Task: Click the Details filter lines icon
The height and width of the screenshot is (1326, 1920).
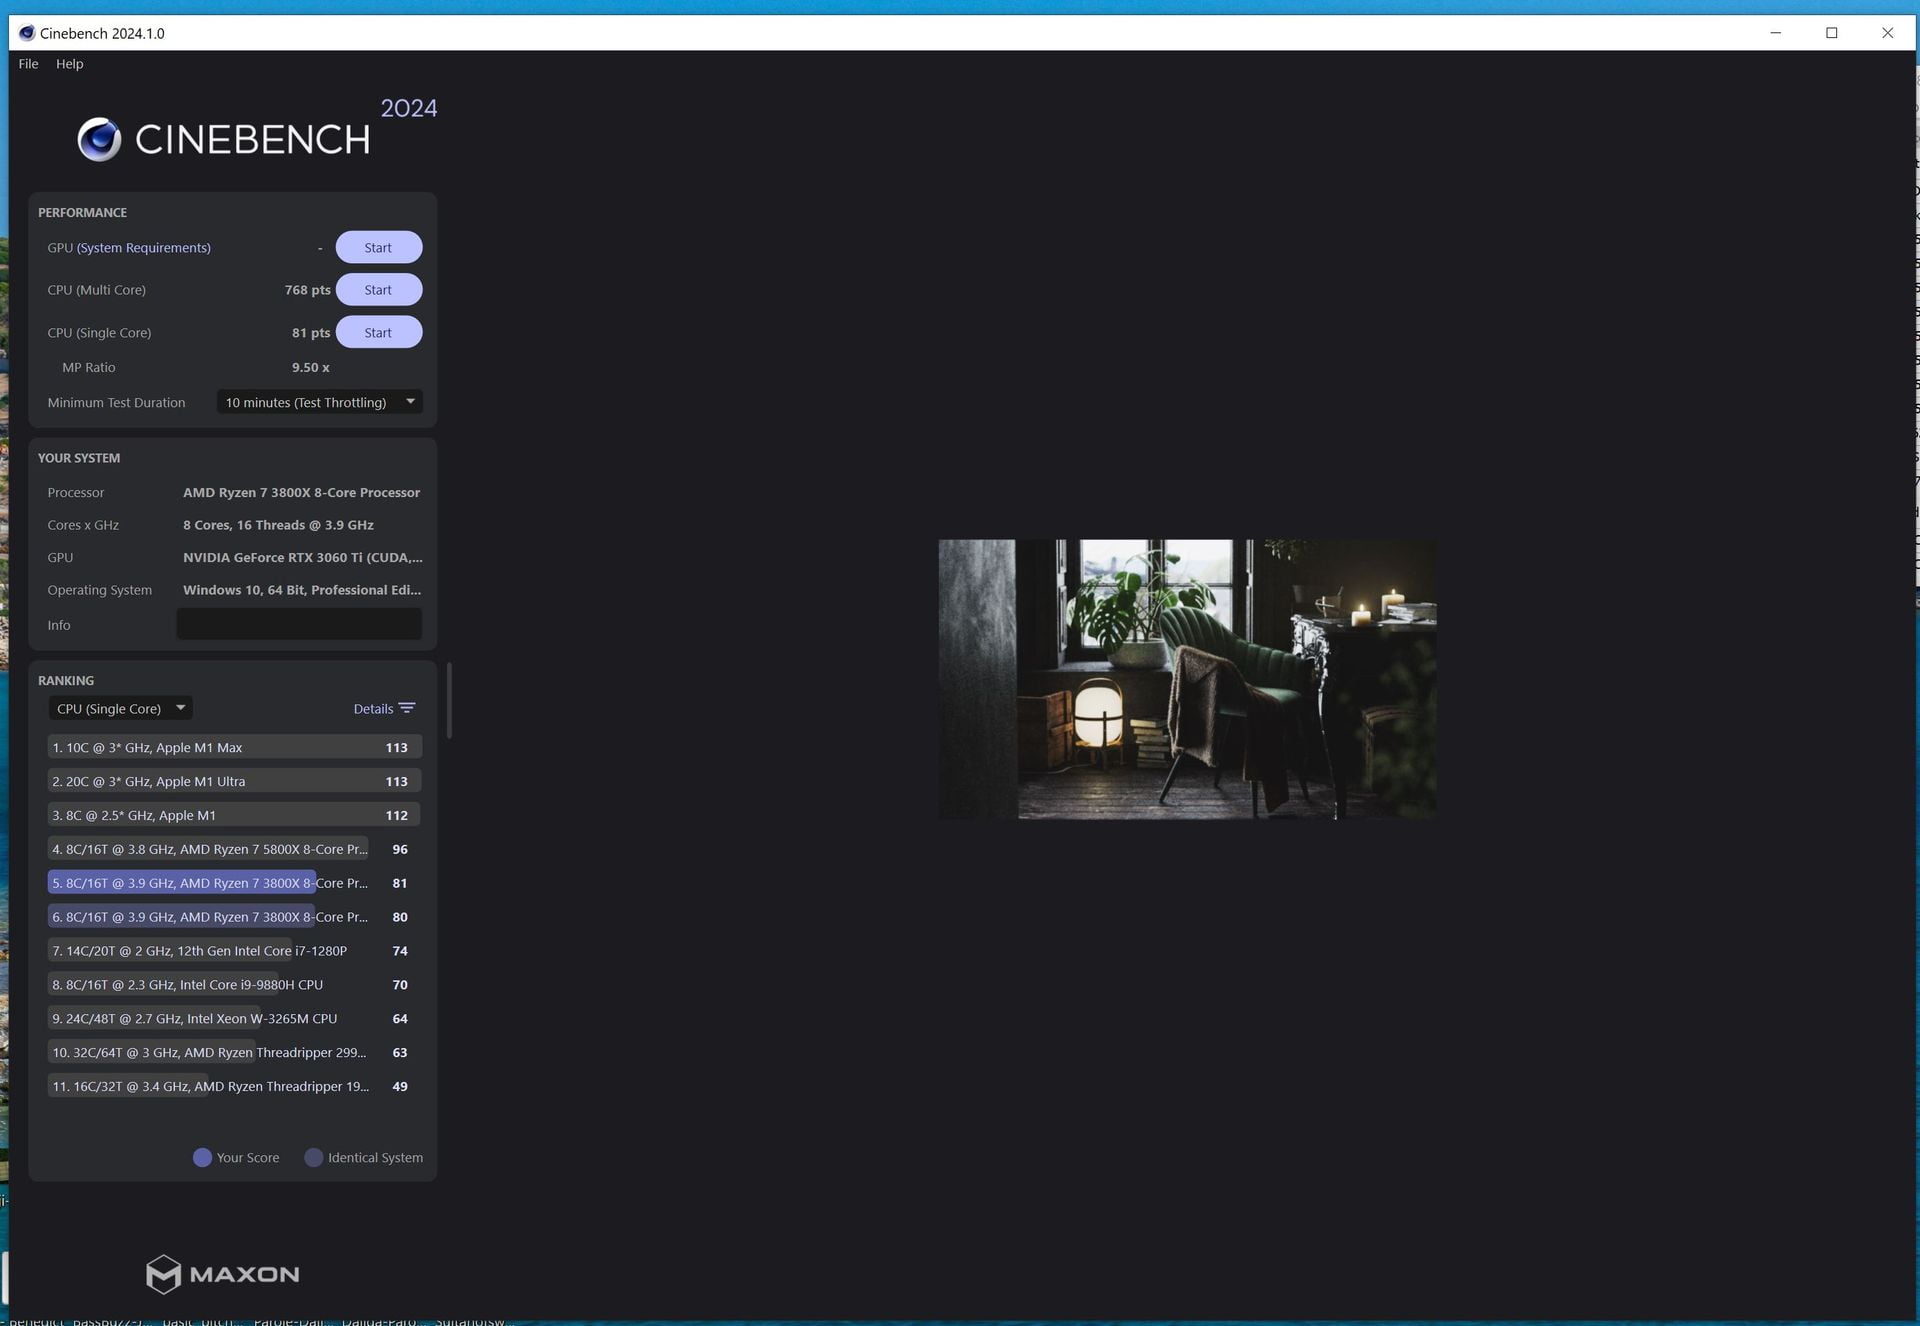Action: 407,708
